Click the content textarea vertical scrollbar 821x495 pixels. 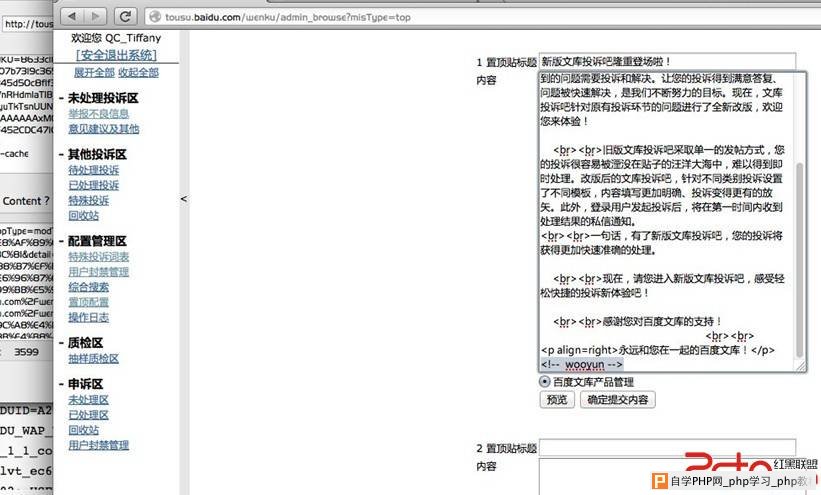click(x=800, y=260)
